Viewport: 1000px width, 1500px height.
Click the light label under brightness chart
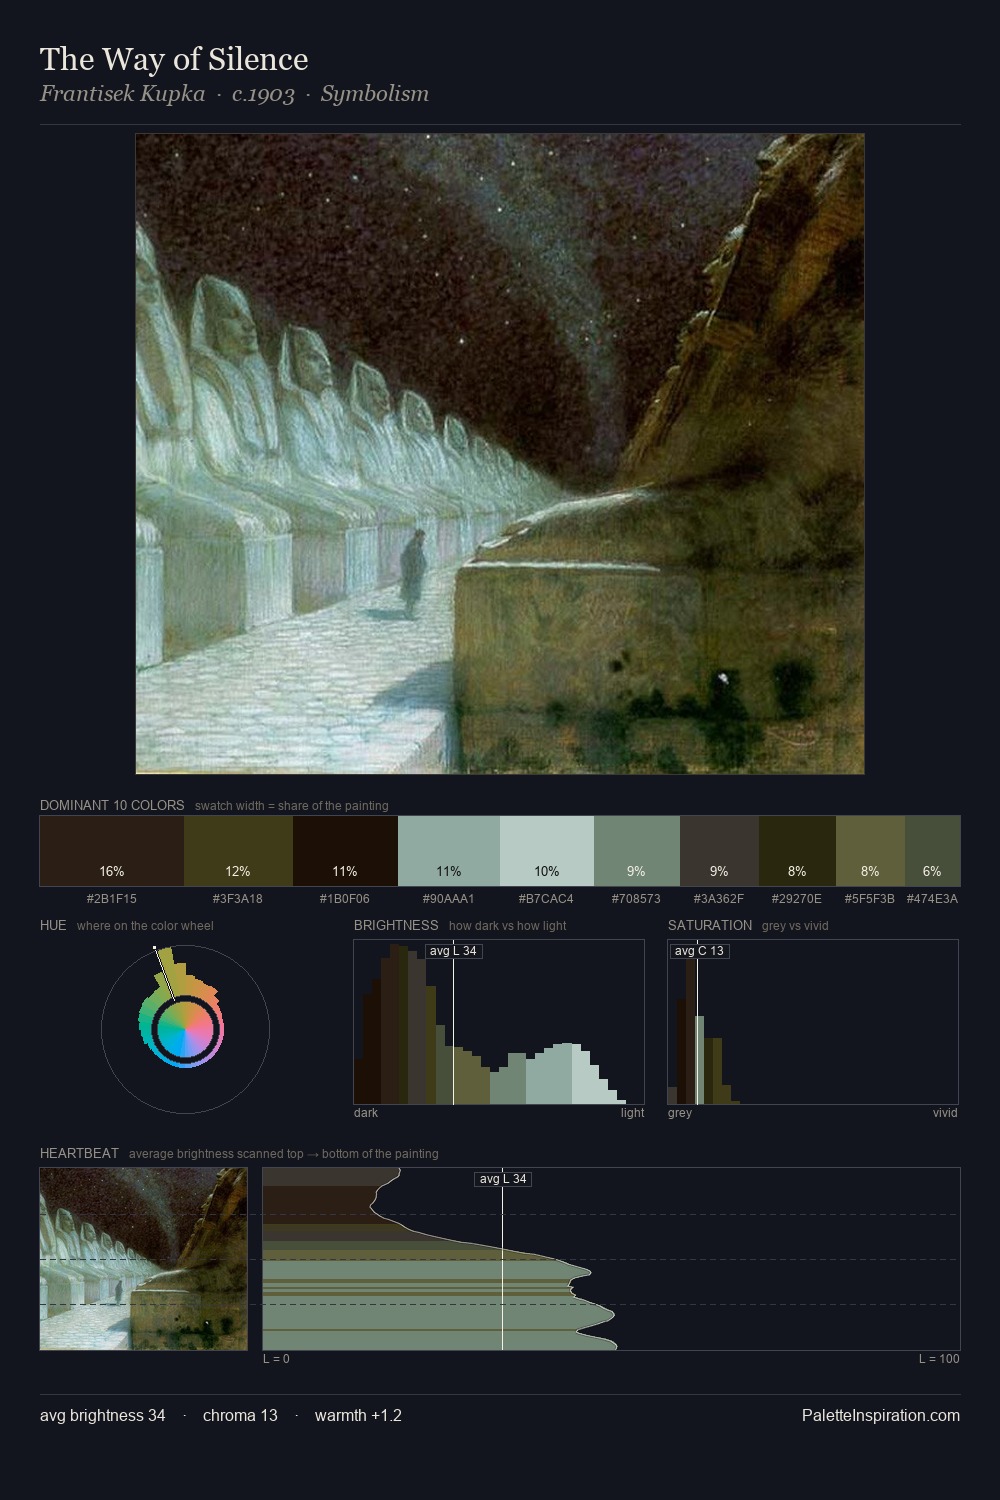(632, 1113)
